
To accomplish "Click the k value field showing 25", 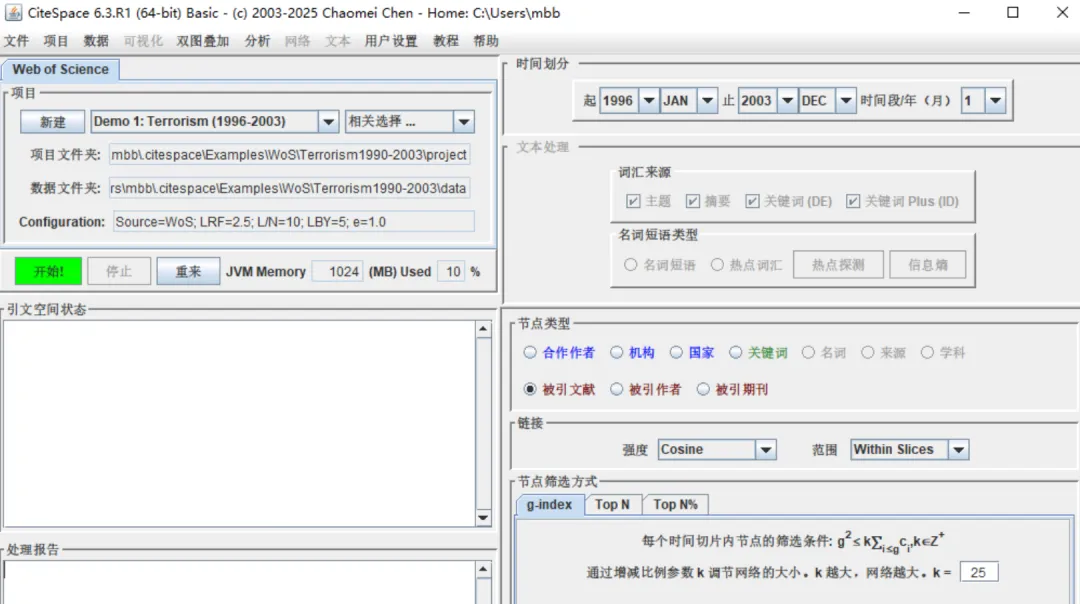I will [978, 572].
